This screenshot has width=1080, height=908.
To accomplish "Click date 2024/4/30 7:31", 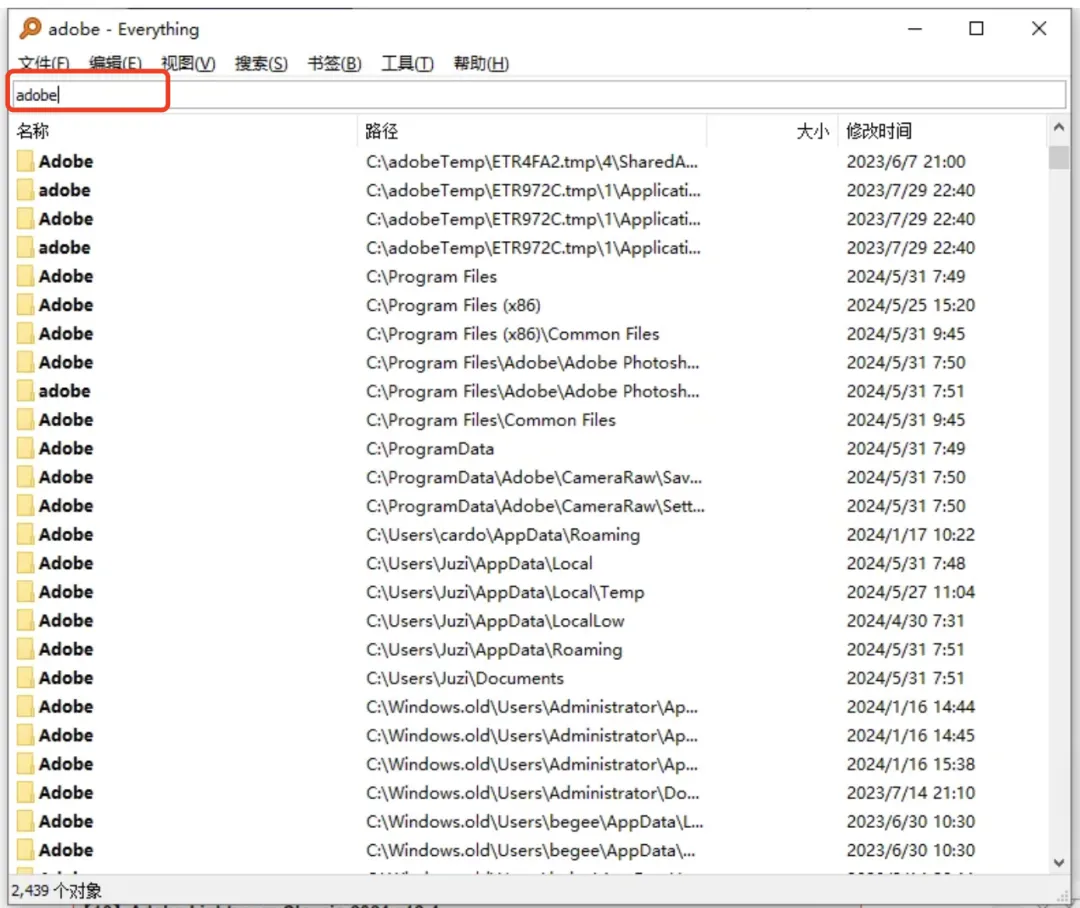I will (905, 621).
